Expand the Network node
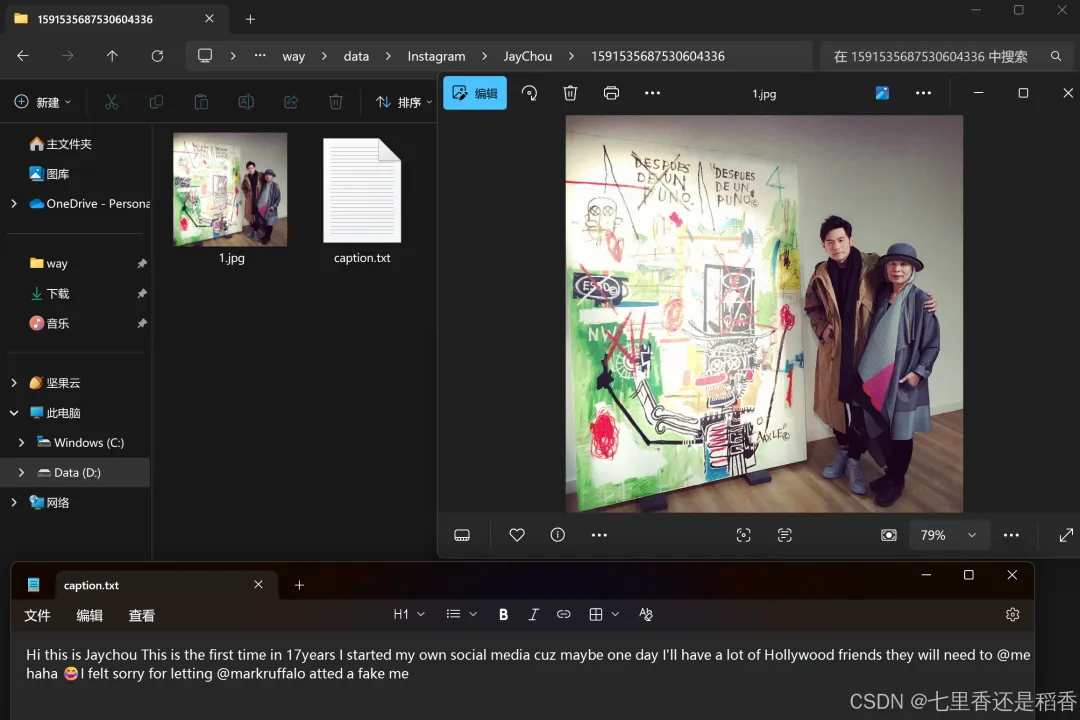 click(14, 503)
